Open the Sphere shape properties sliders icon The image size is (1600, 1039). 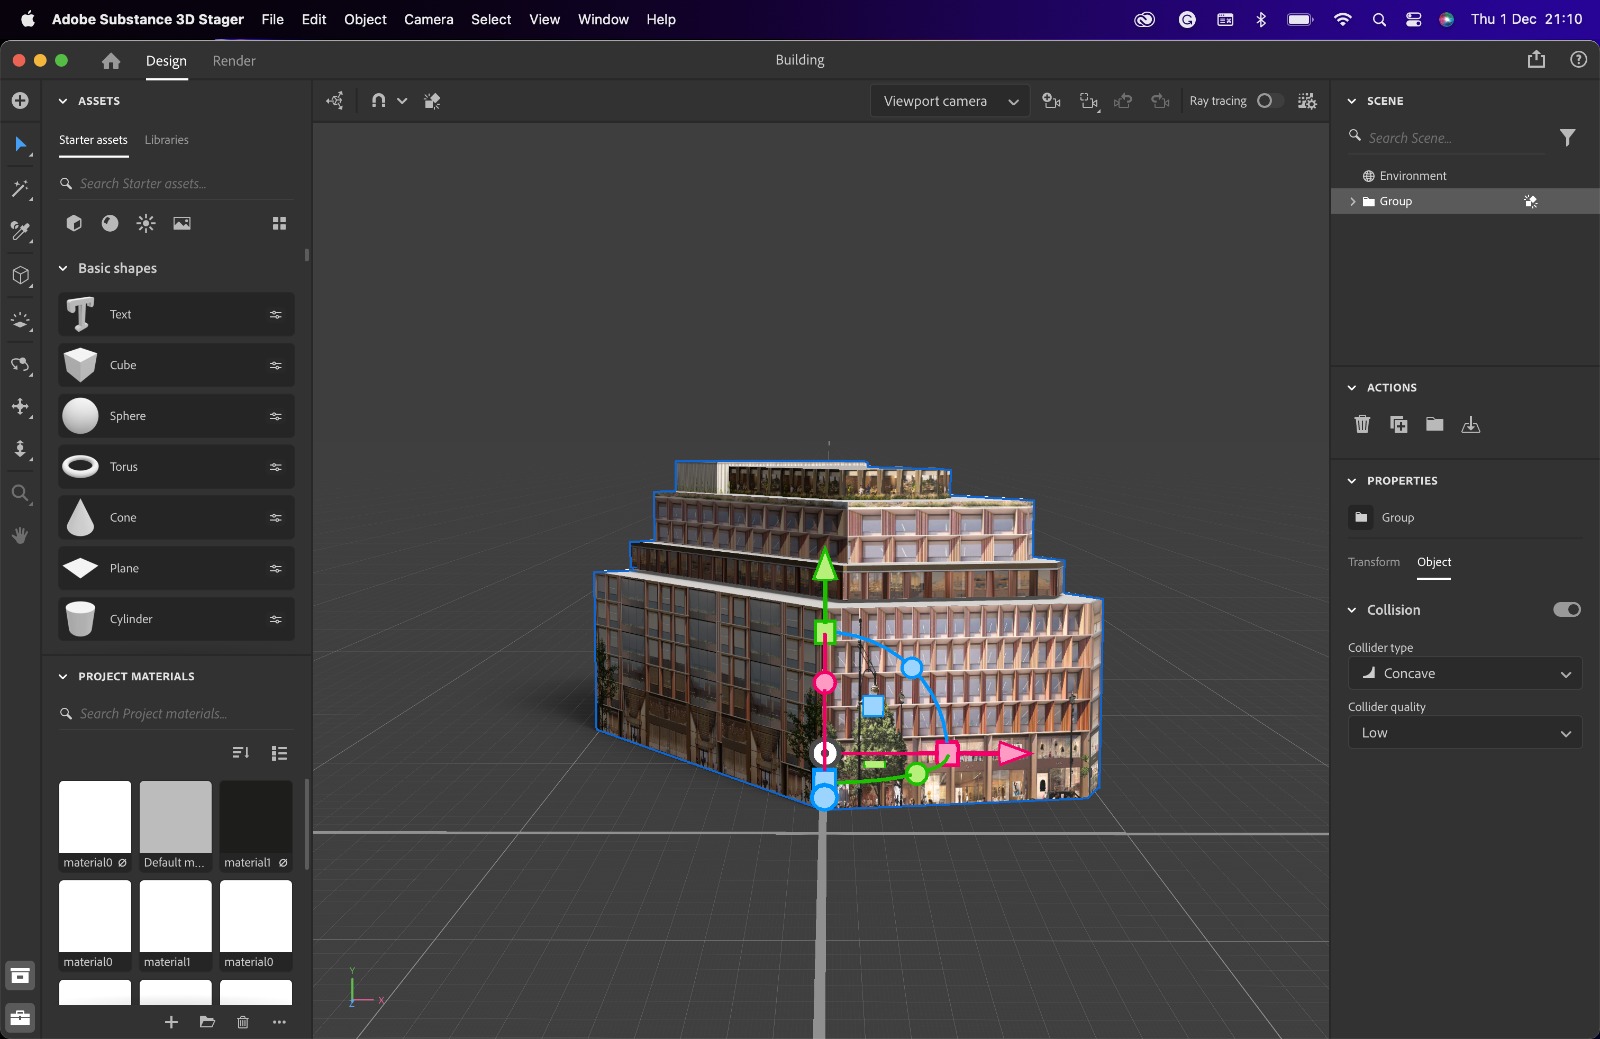tap(277, 416)
